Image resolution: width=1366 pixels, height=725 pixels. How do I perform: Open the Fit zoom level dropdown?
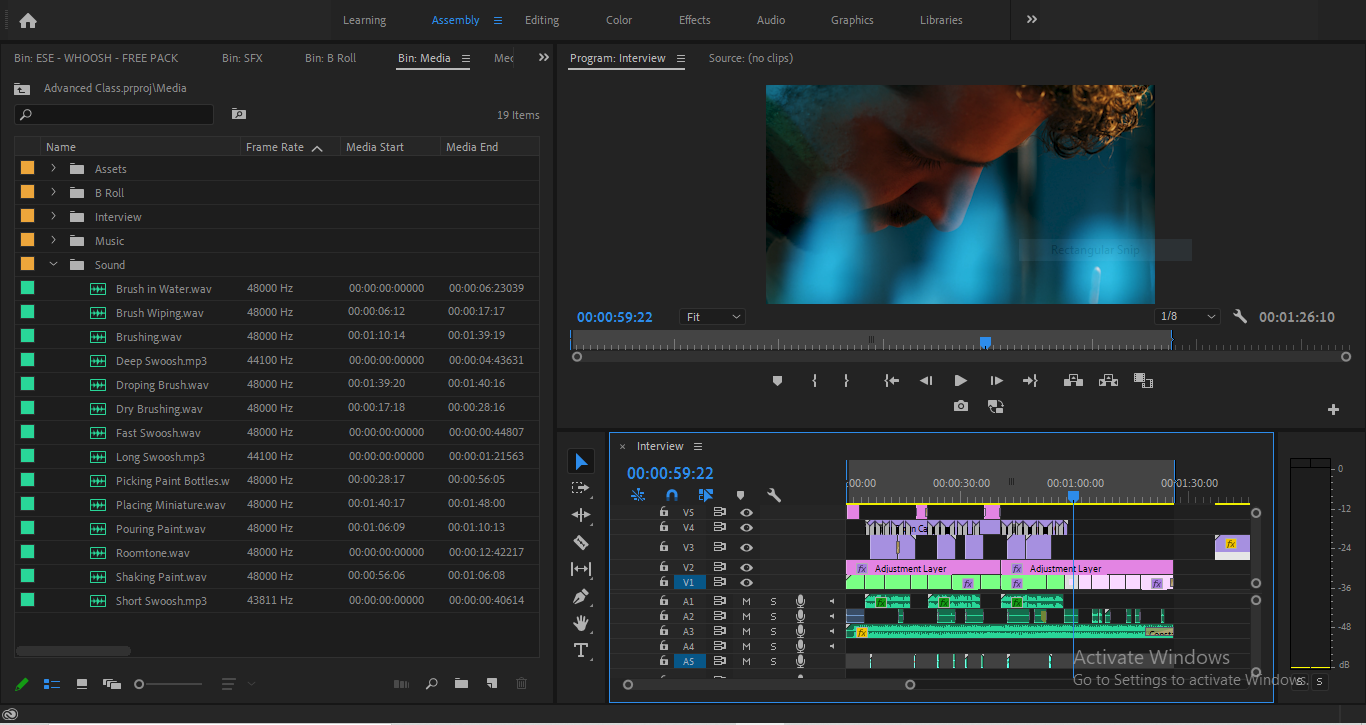coord(713,317)
